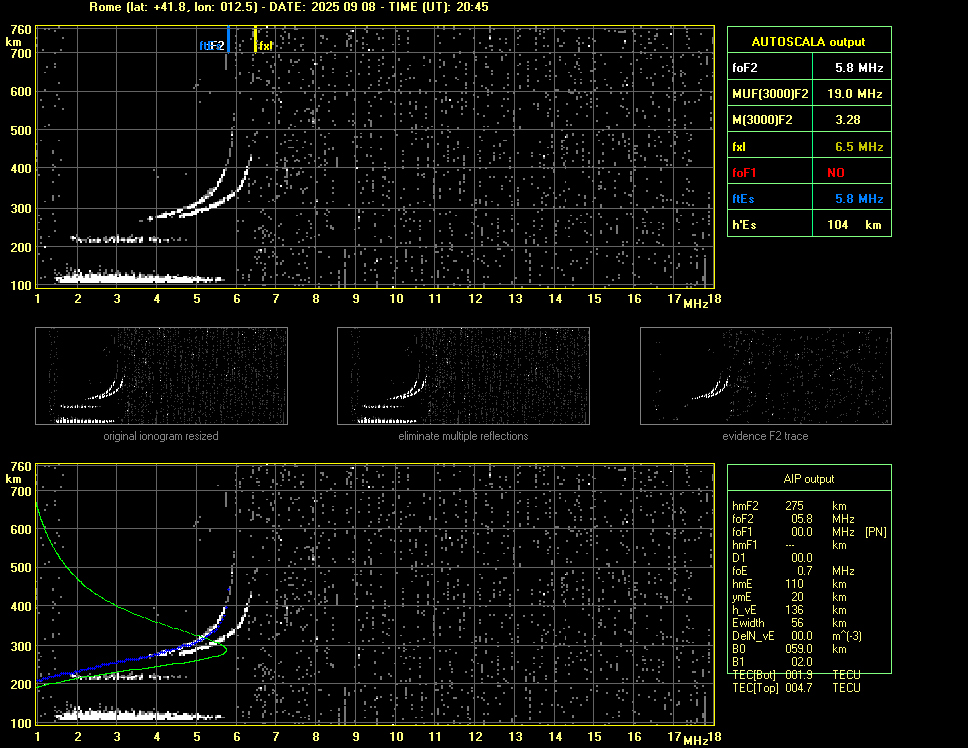Click the blue foF2 marker on top ionogram

(x=228, y=39)
